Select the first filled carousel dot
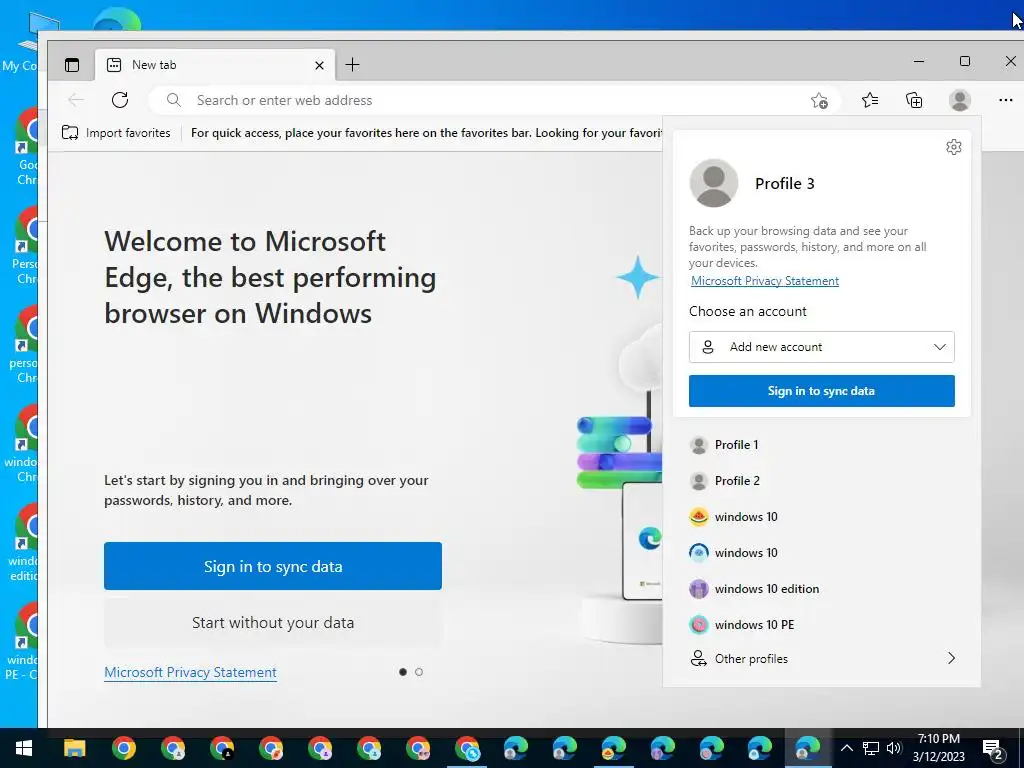 click(x=403, y=672)
